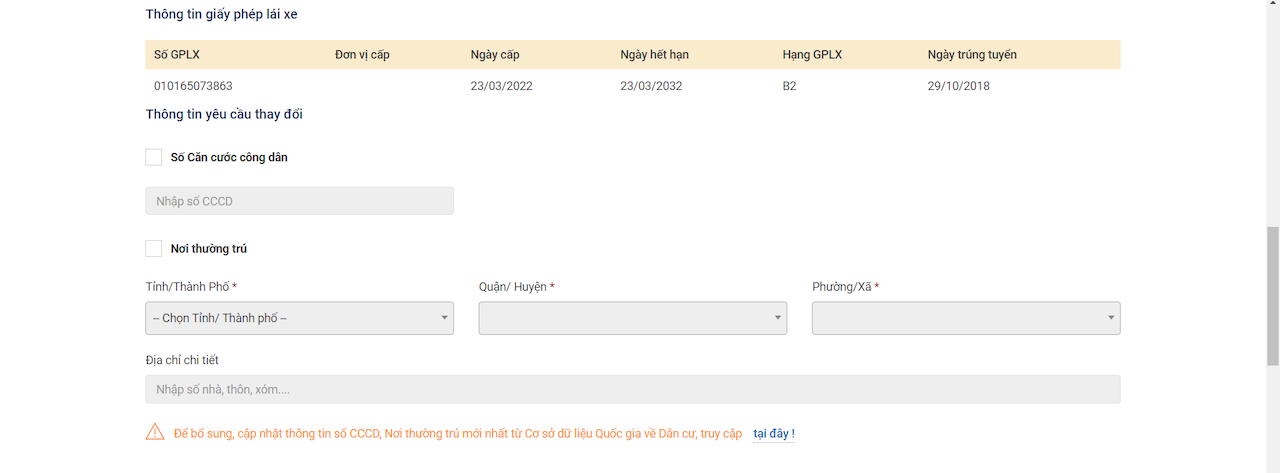Click the Số GPLX column header
Screen dimensions: 1280x473
pos(176,55)
